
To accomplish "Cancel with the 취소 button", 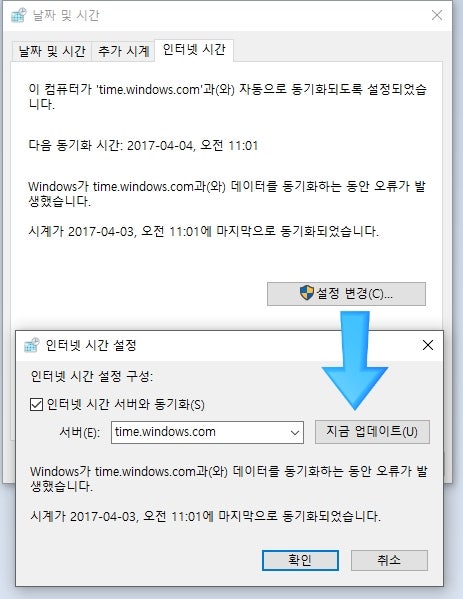I will [x=389, y=560].
